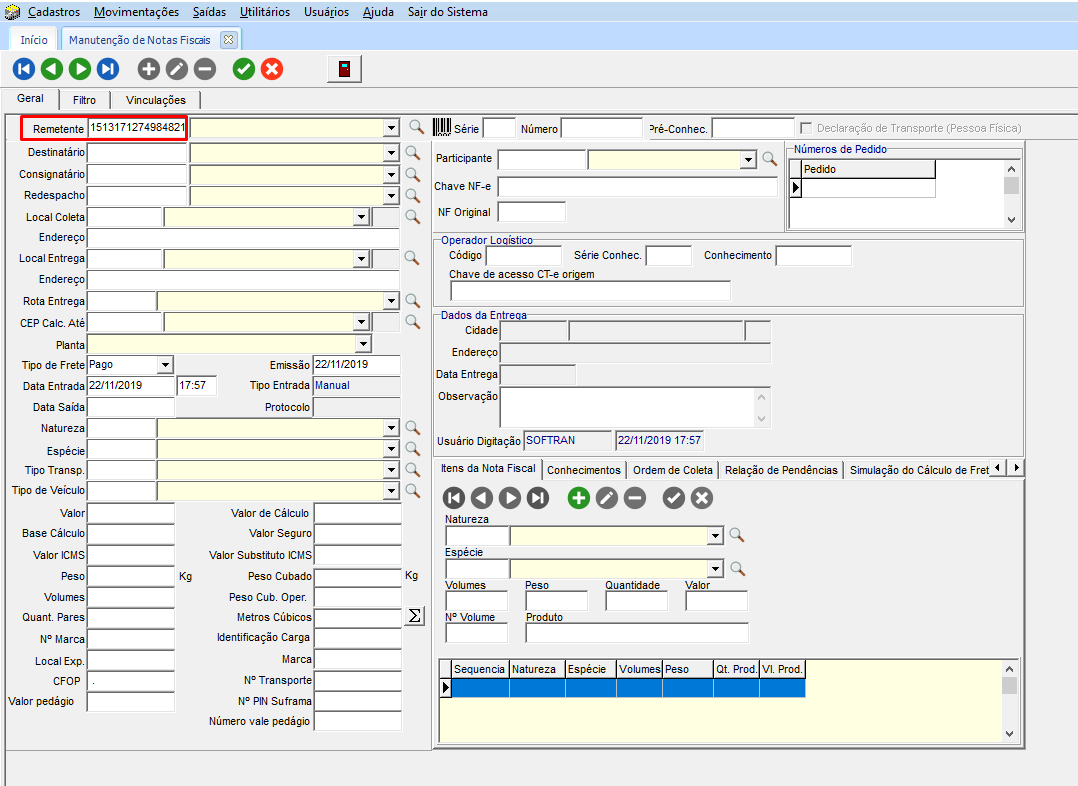Viewport: 1078px width, 786px height.
Task: Switch to the Vinculações tab
Action: 156,100
